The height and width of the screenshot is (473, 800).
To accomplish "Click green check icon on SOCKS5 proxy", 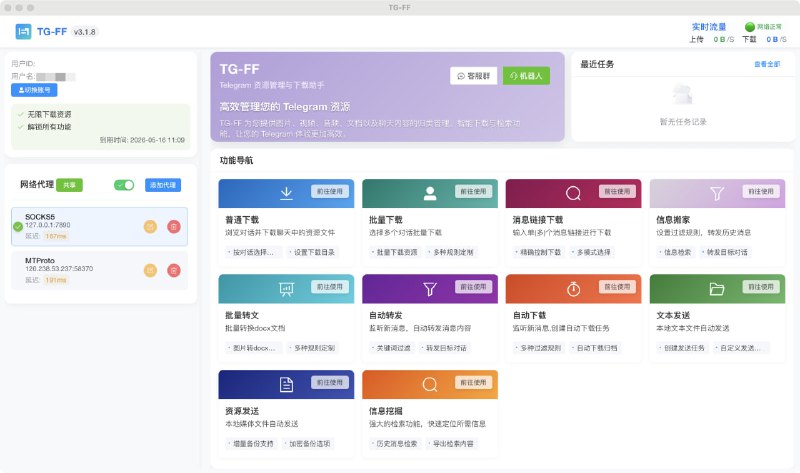I will pyautogui.click(x=18, y=227).
